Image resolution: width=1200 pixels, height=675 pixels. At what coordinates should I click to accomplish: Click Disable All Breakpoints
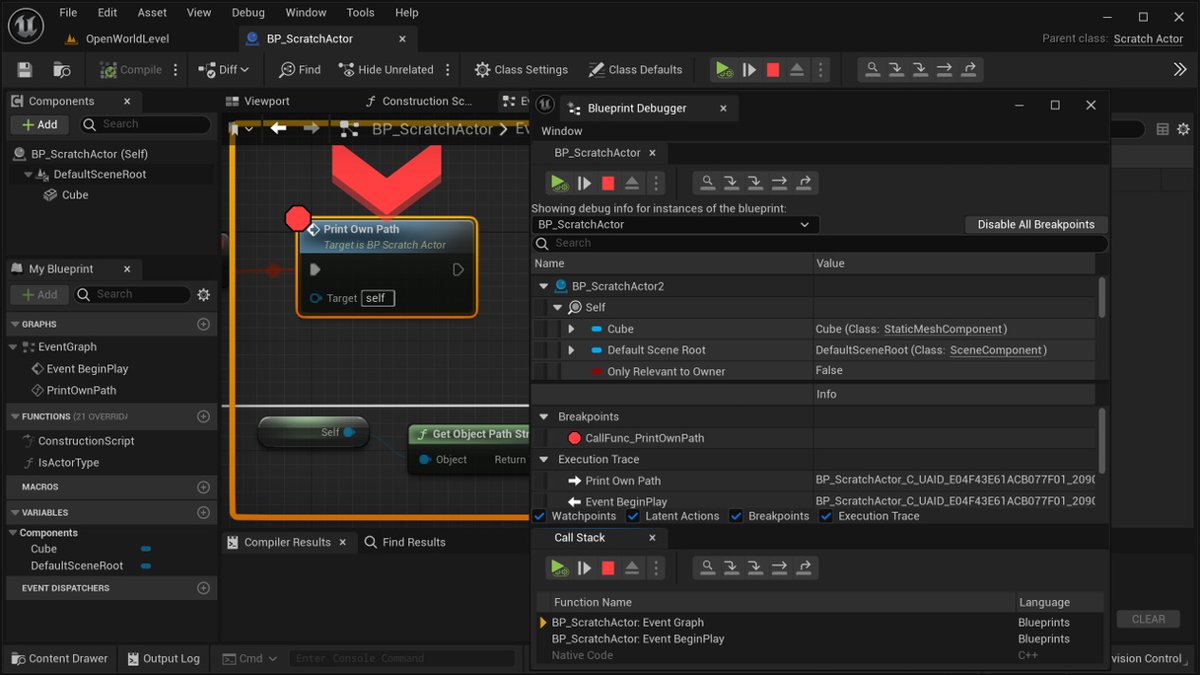1036,225
